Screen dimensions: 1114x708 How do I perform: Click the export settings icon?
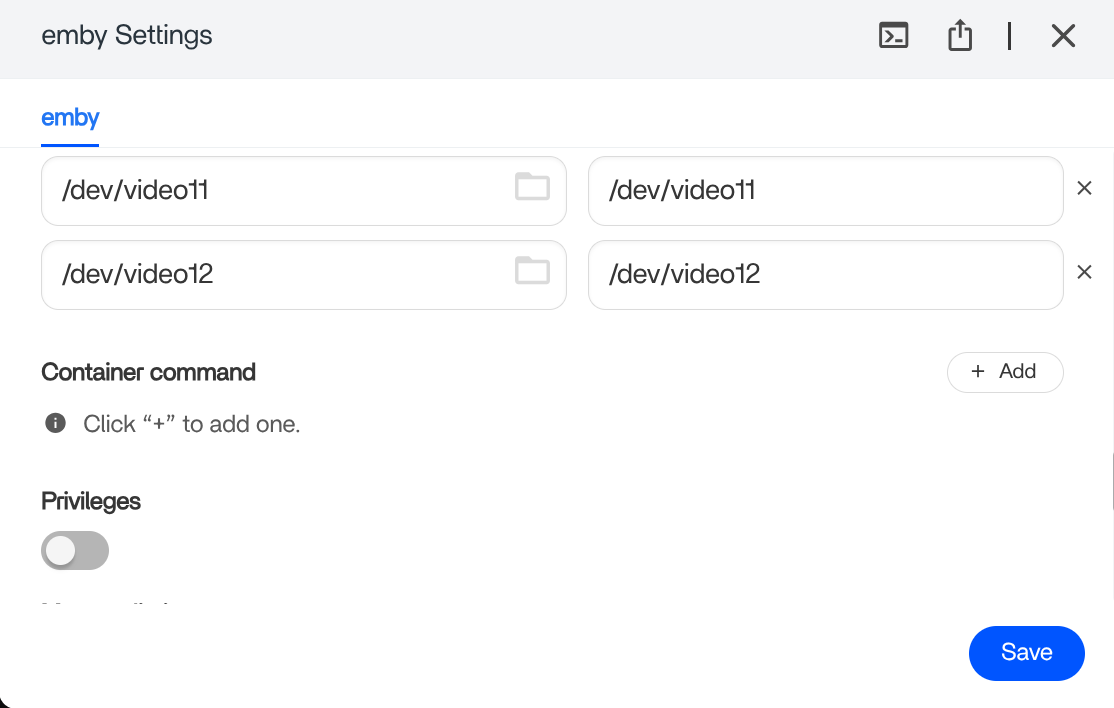[960, 36]
